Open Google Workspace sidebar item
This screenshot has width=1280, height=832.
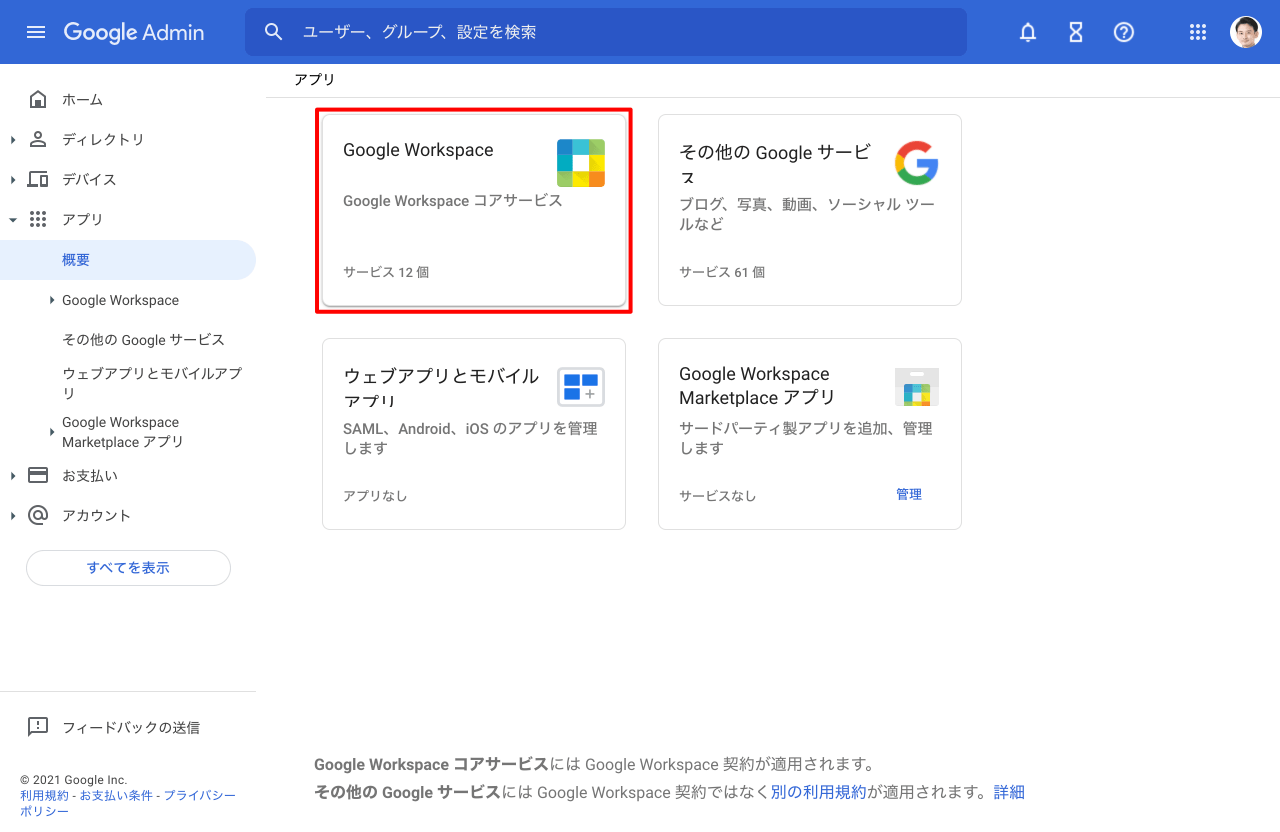pyautogui.click(x=120, y=300)
